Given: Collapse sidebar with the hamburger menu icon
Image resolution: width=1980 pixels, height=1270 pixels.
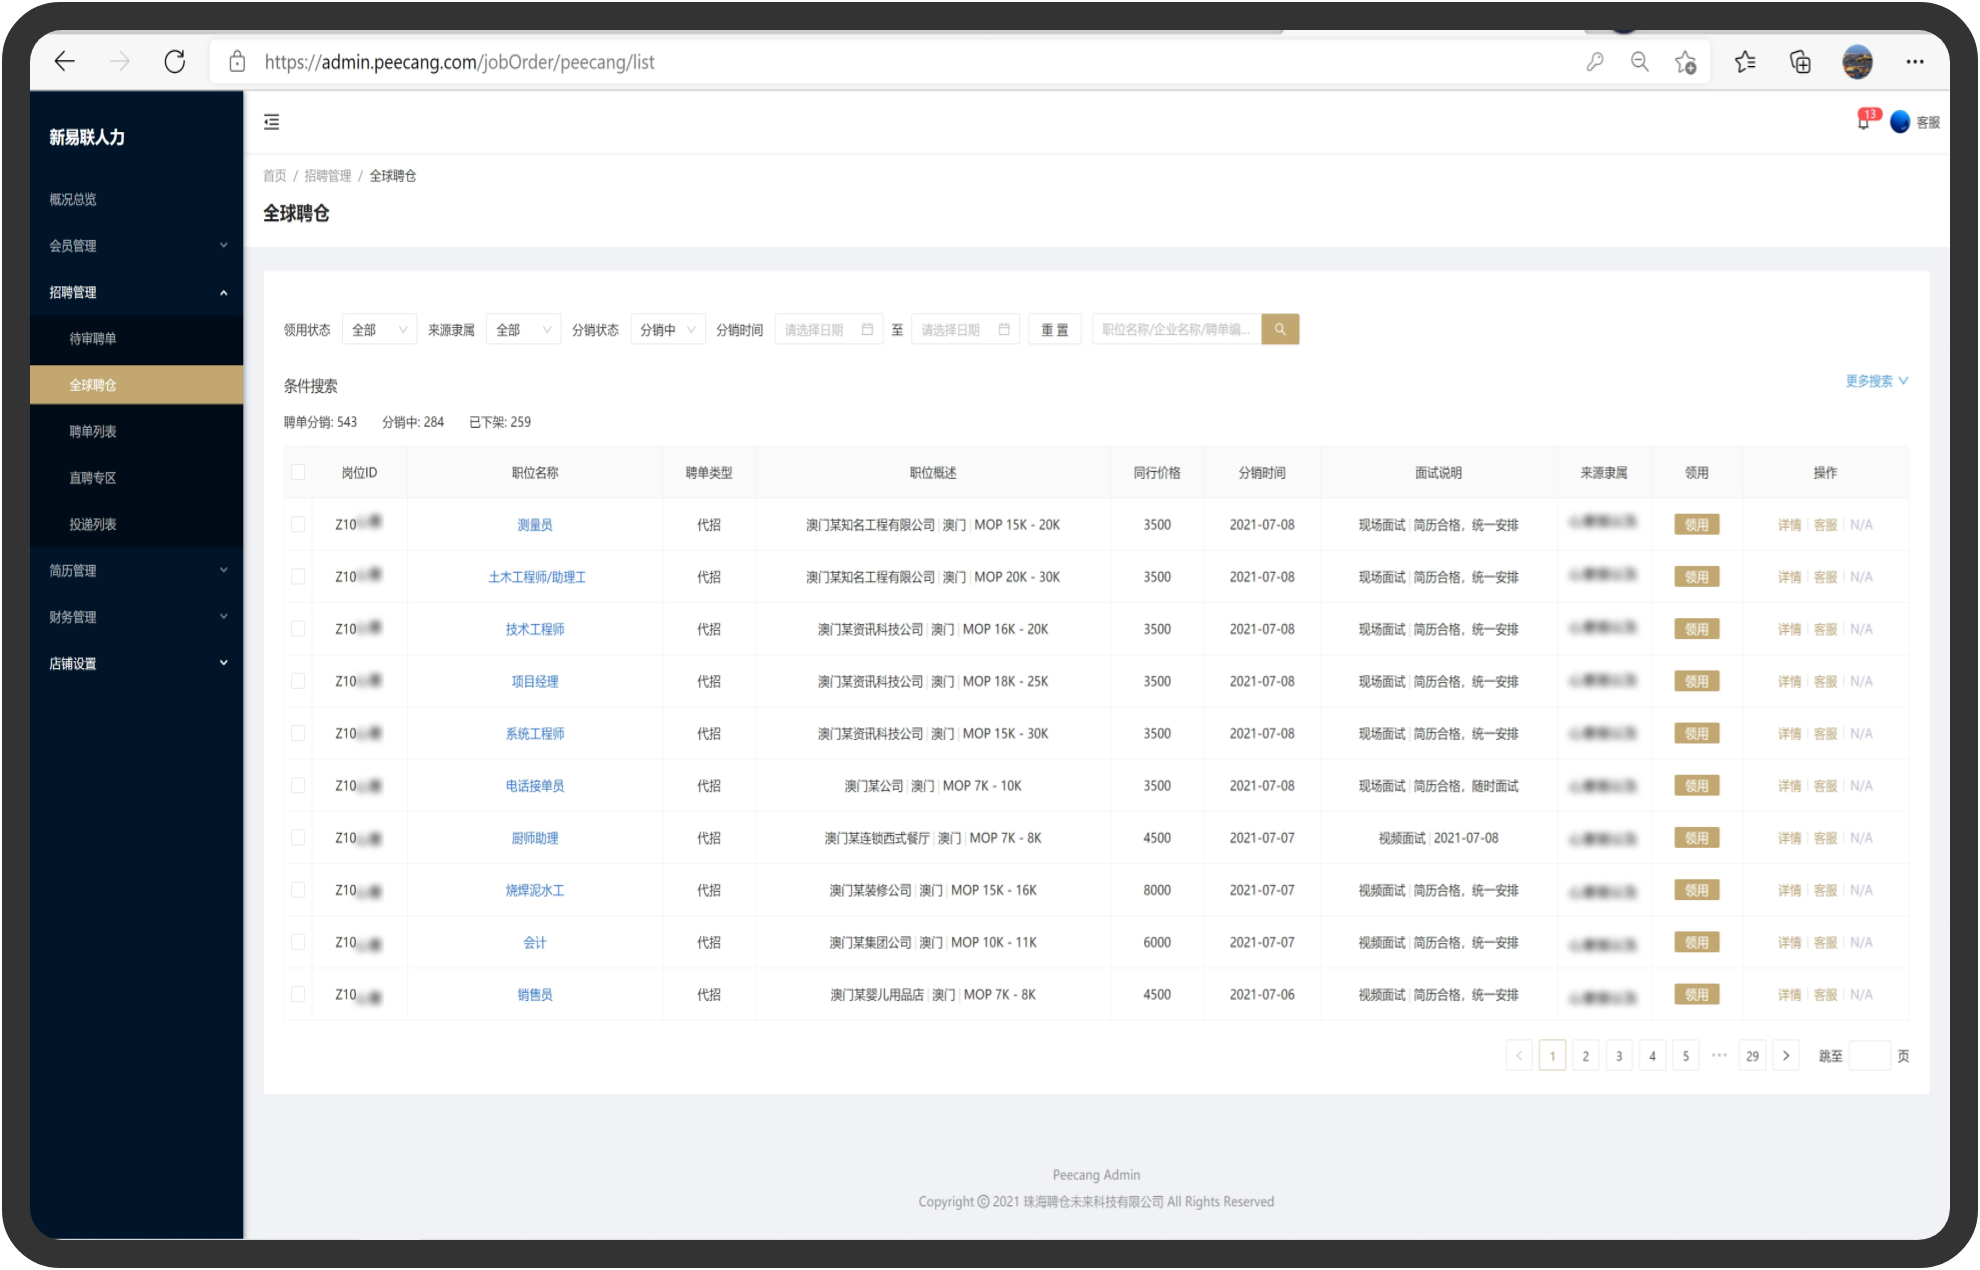Looking at the screenshot, I should 271,122.
